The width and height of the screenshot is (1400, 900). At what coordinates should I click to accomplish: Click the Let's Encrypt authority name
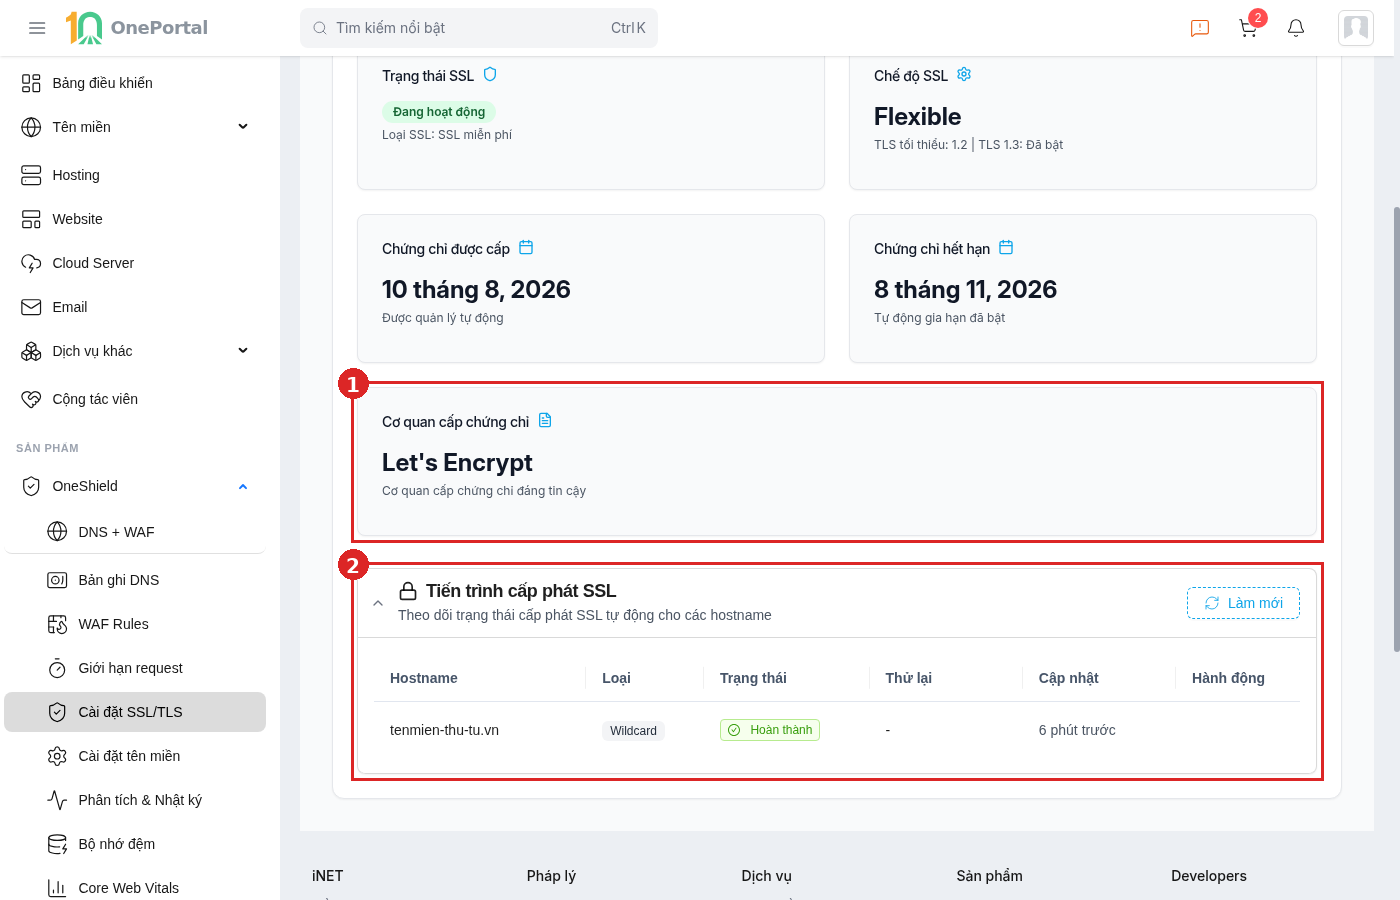pyautogui.click(x=457, y=462)
